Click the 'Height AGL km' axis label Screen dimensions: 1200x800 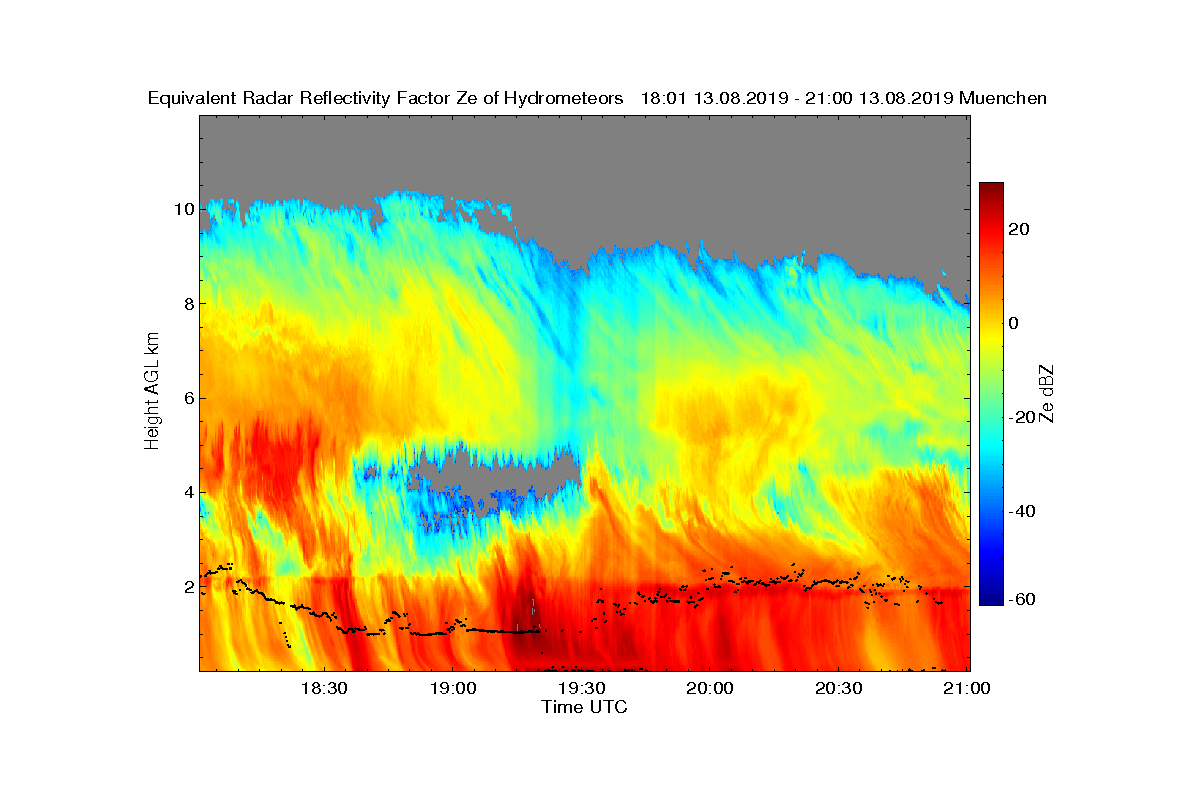[152, 393]
